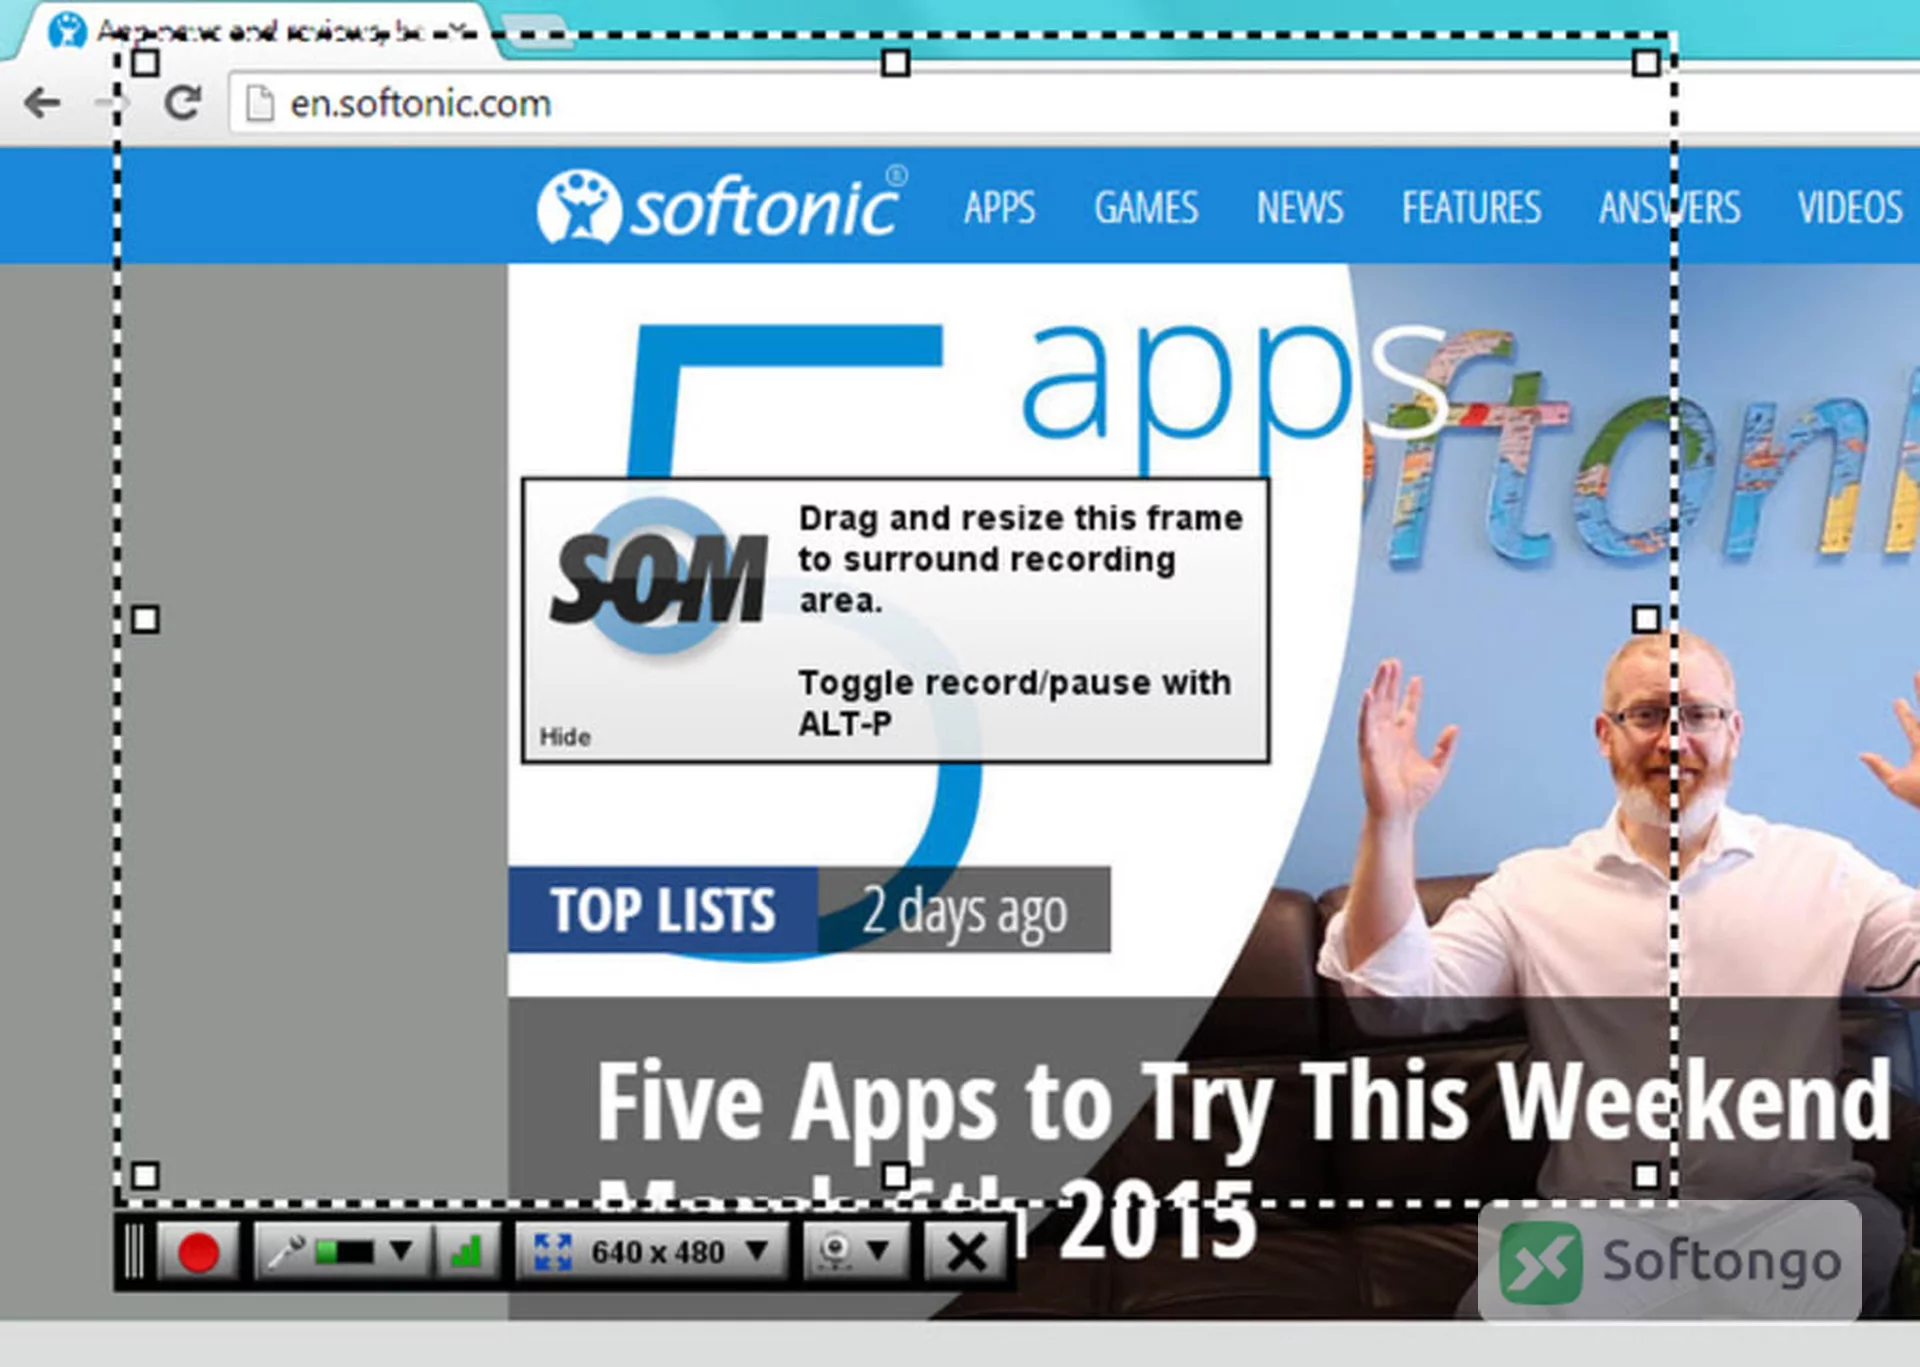
Task: Open the FEATURES section
Action: tap(1471, 207)
